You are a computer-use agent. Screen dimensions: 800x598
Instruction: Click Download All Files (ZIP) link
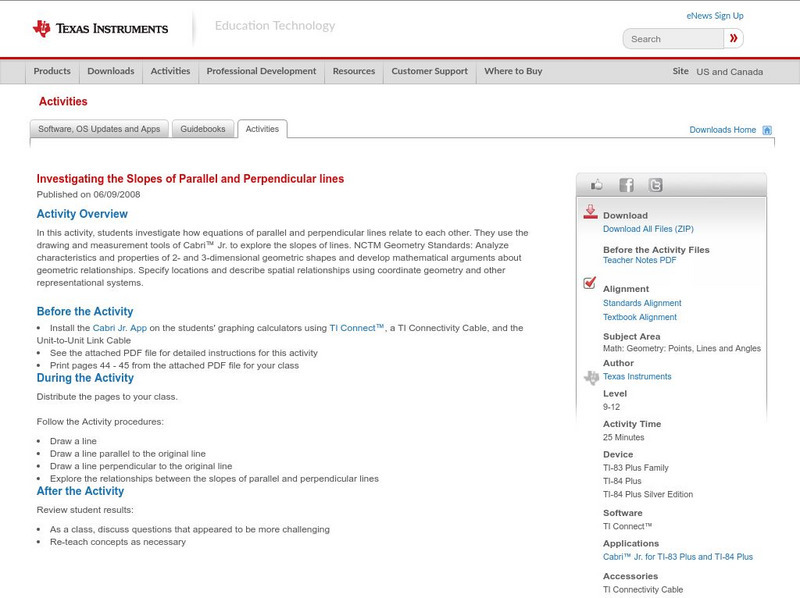(x=648, y=229)
